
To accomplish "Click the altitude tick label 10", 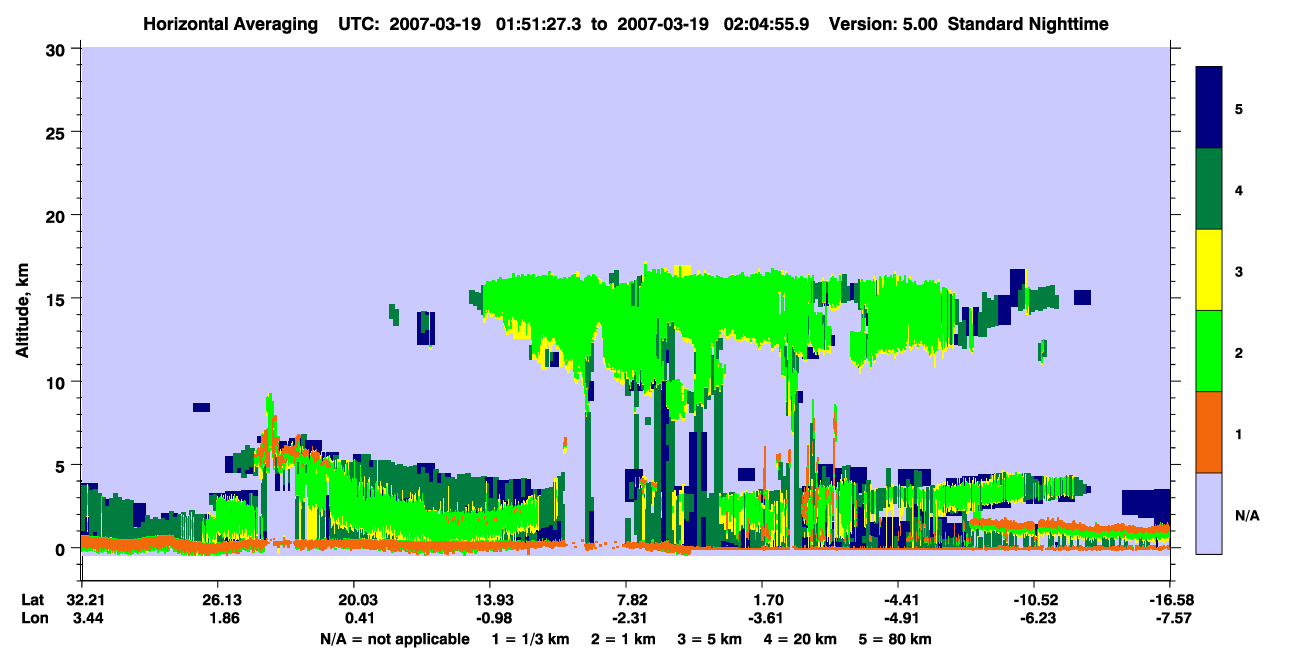I will pos(58,382).
